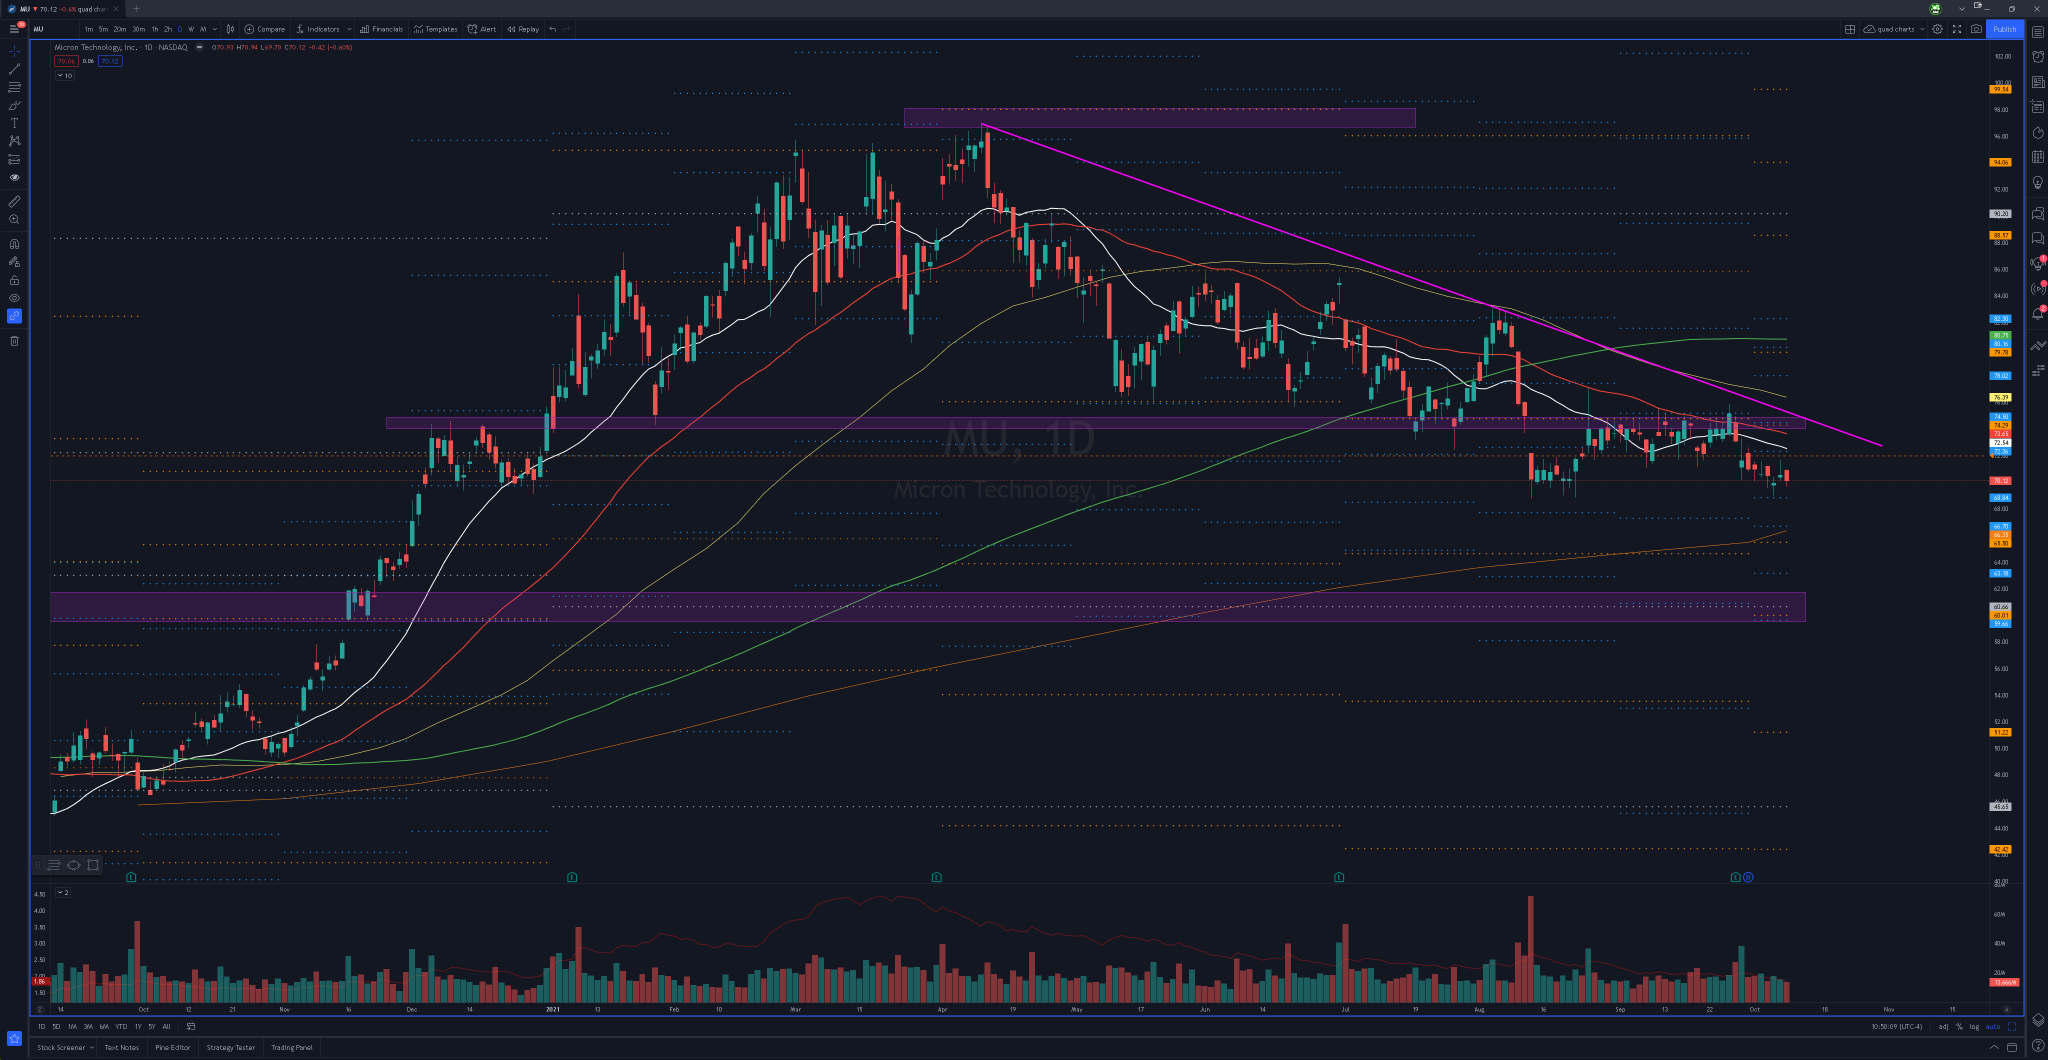Hide all drawings with the eye icon
Viewport: 2048px width, 1060px height.
14,298
